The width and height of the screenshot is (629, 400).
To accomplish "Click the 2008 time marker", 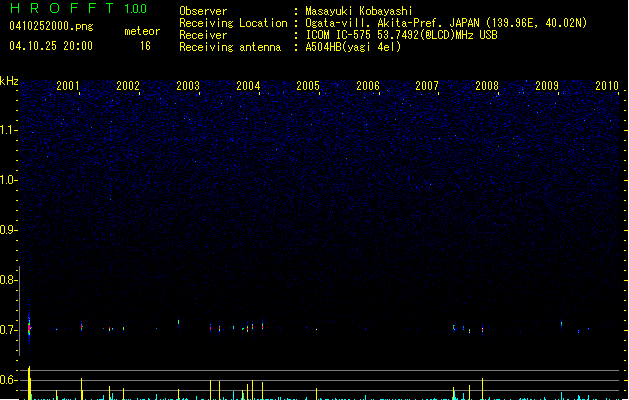I will click(x=487, y=85).
